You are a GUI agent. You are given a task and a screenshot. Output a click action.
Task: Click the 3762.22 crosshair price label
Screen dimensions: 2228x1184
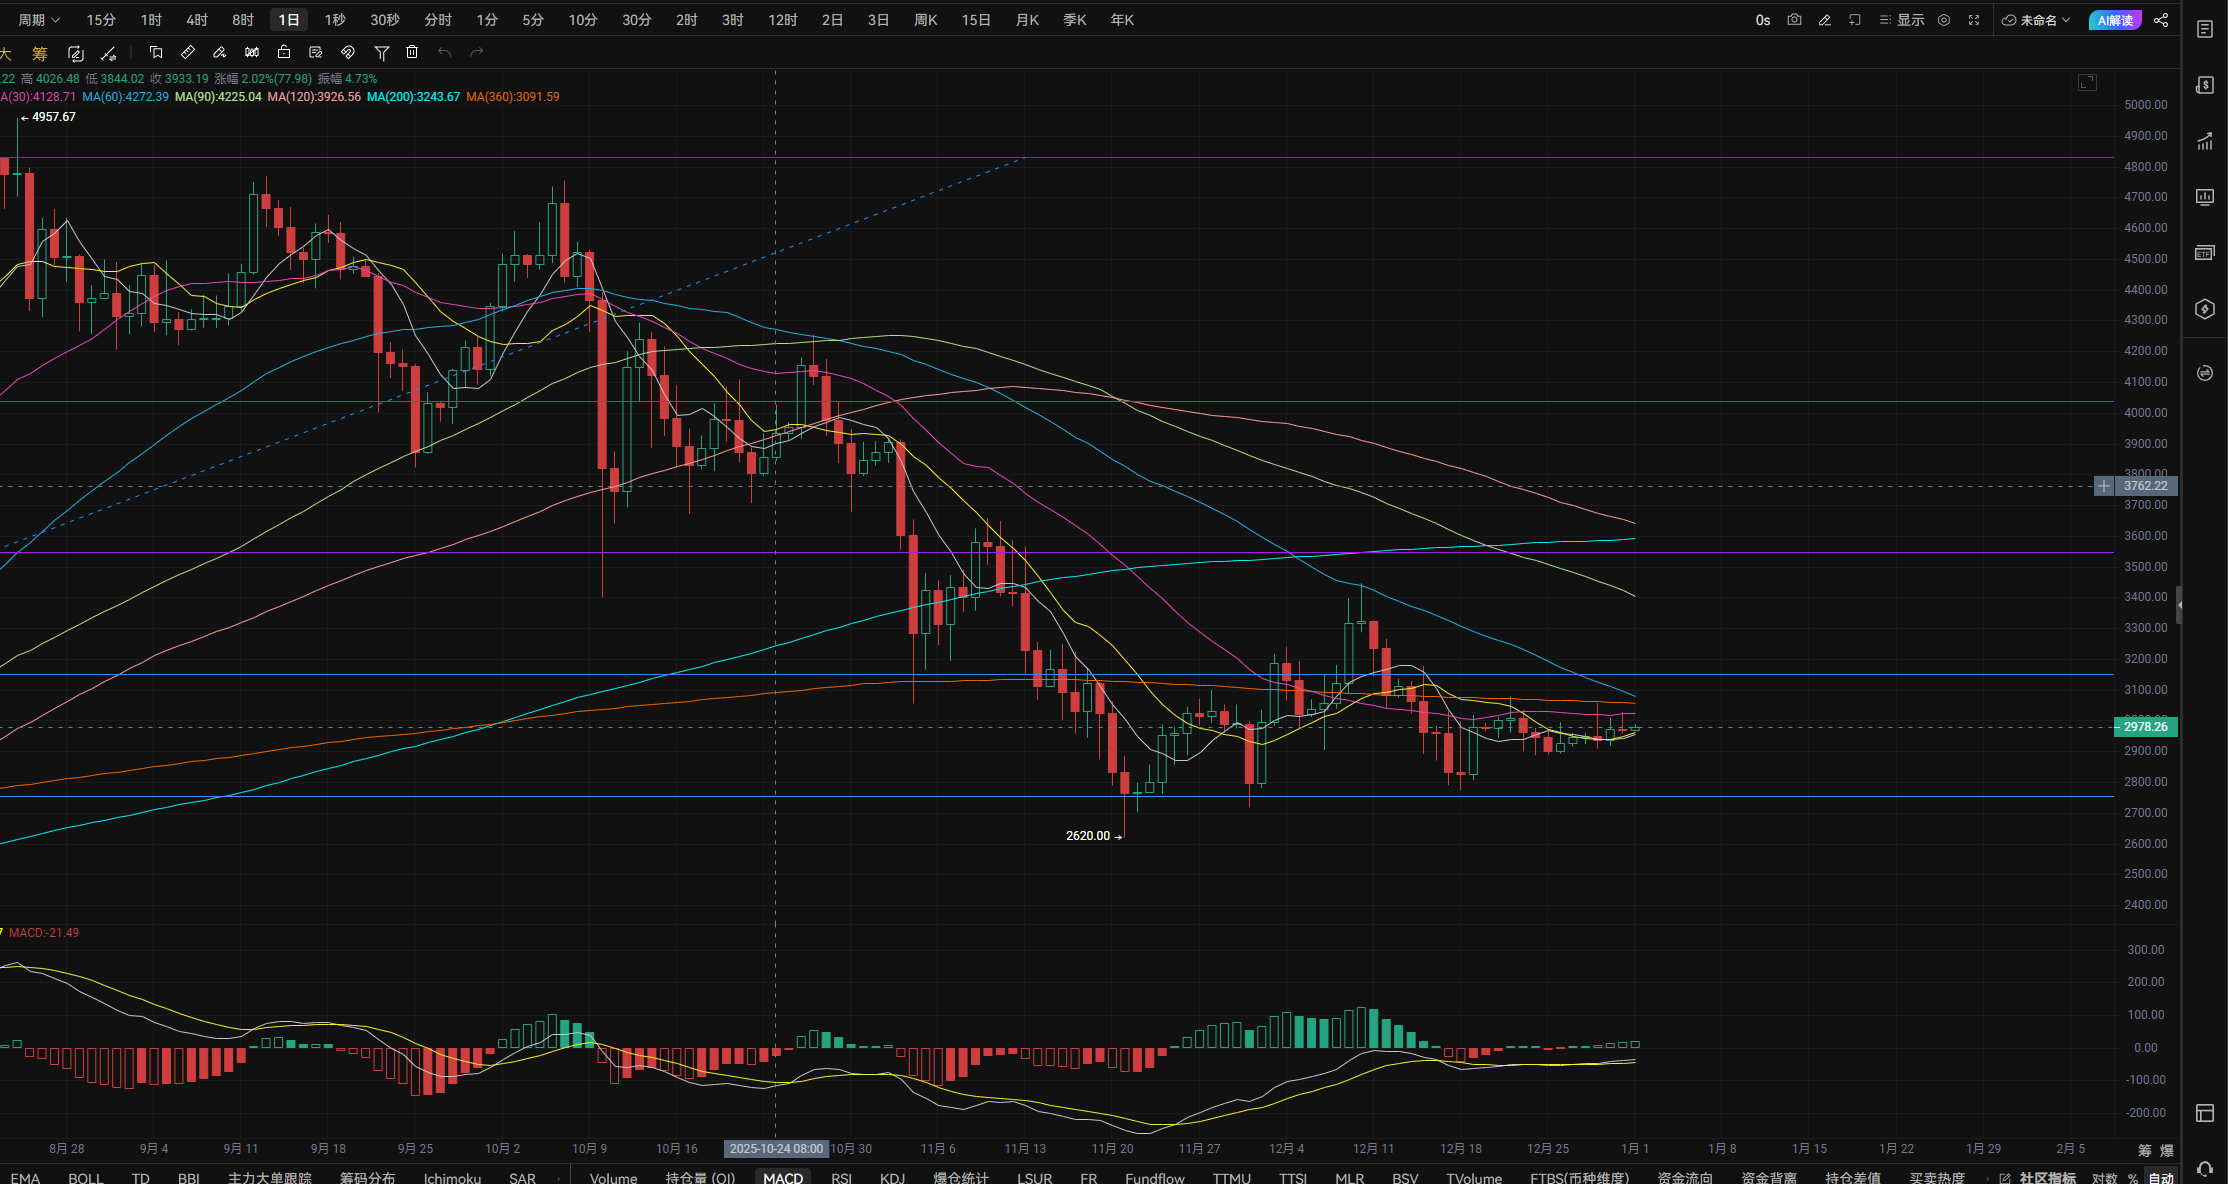tap(2145, 486)
